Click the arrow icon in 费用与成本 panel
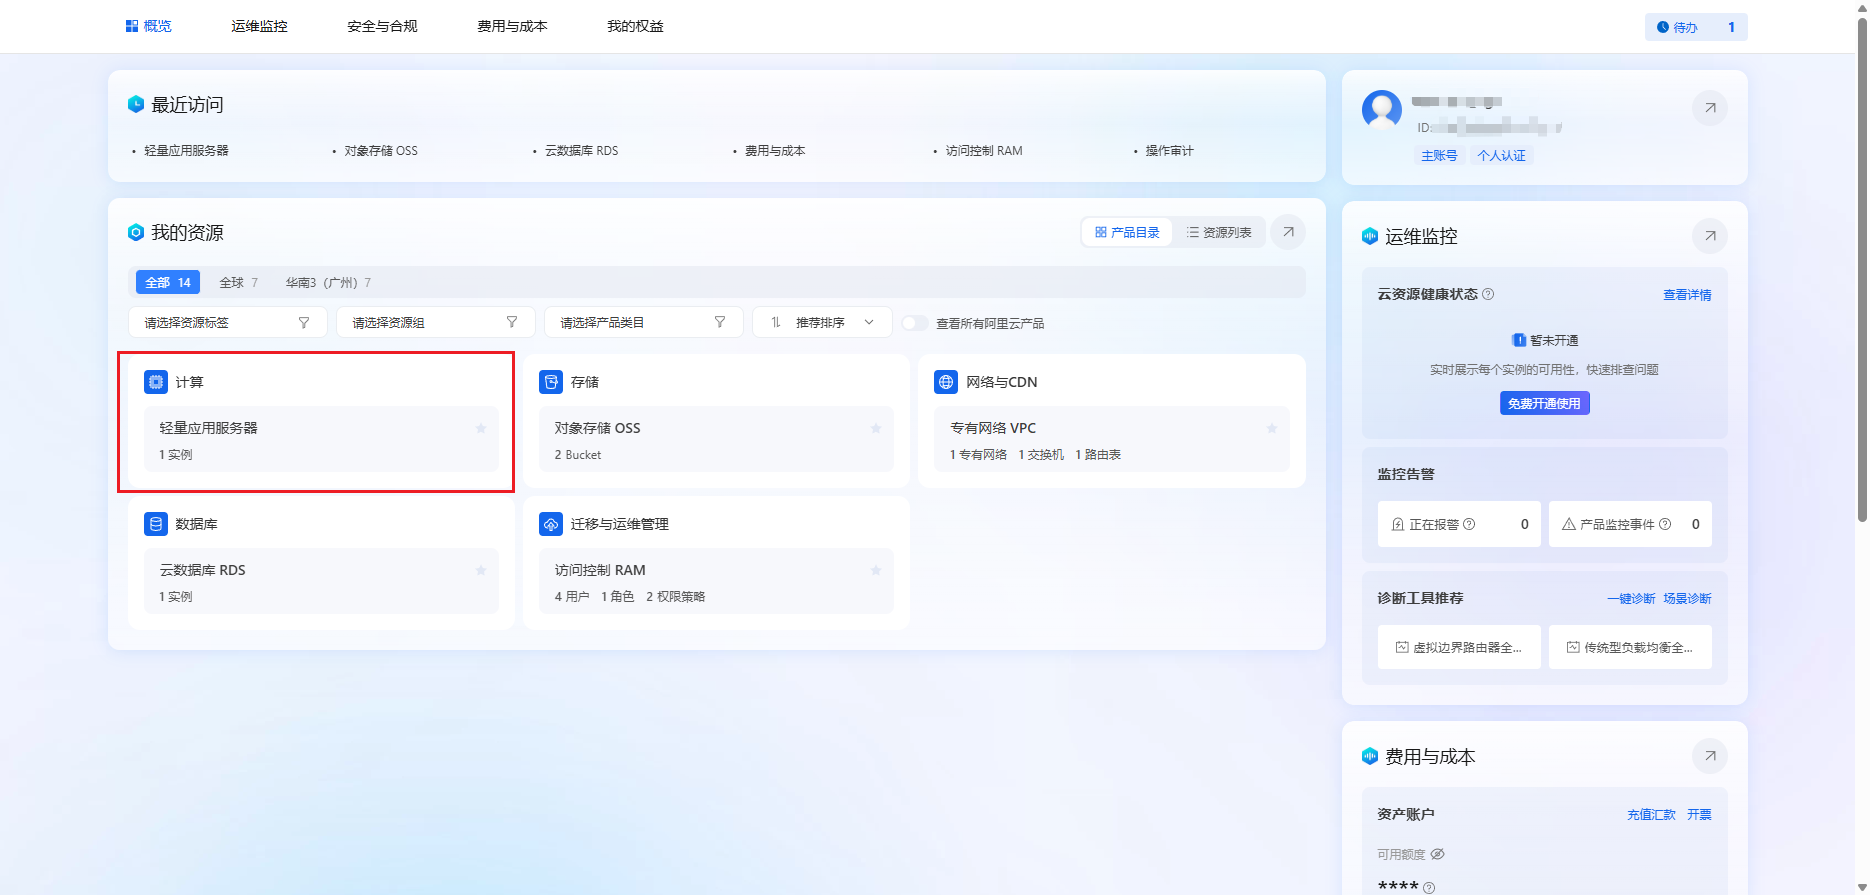This screenshot has height=895, width=1870. 1709,756
